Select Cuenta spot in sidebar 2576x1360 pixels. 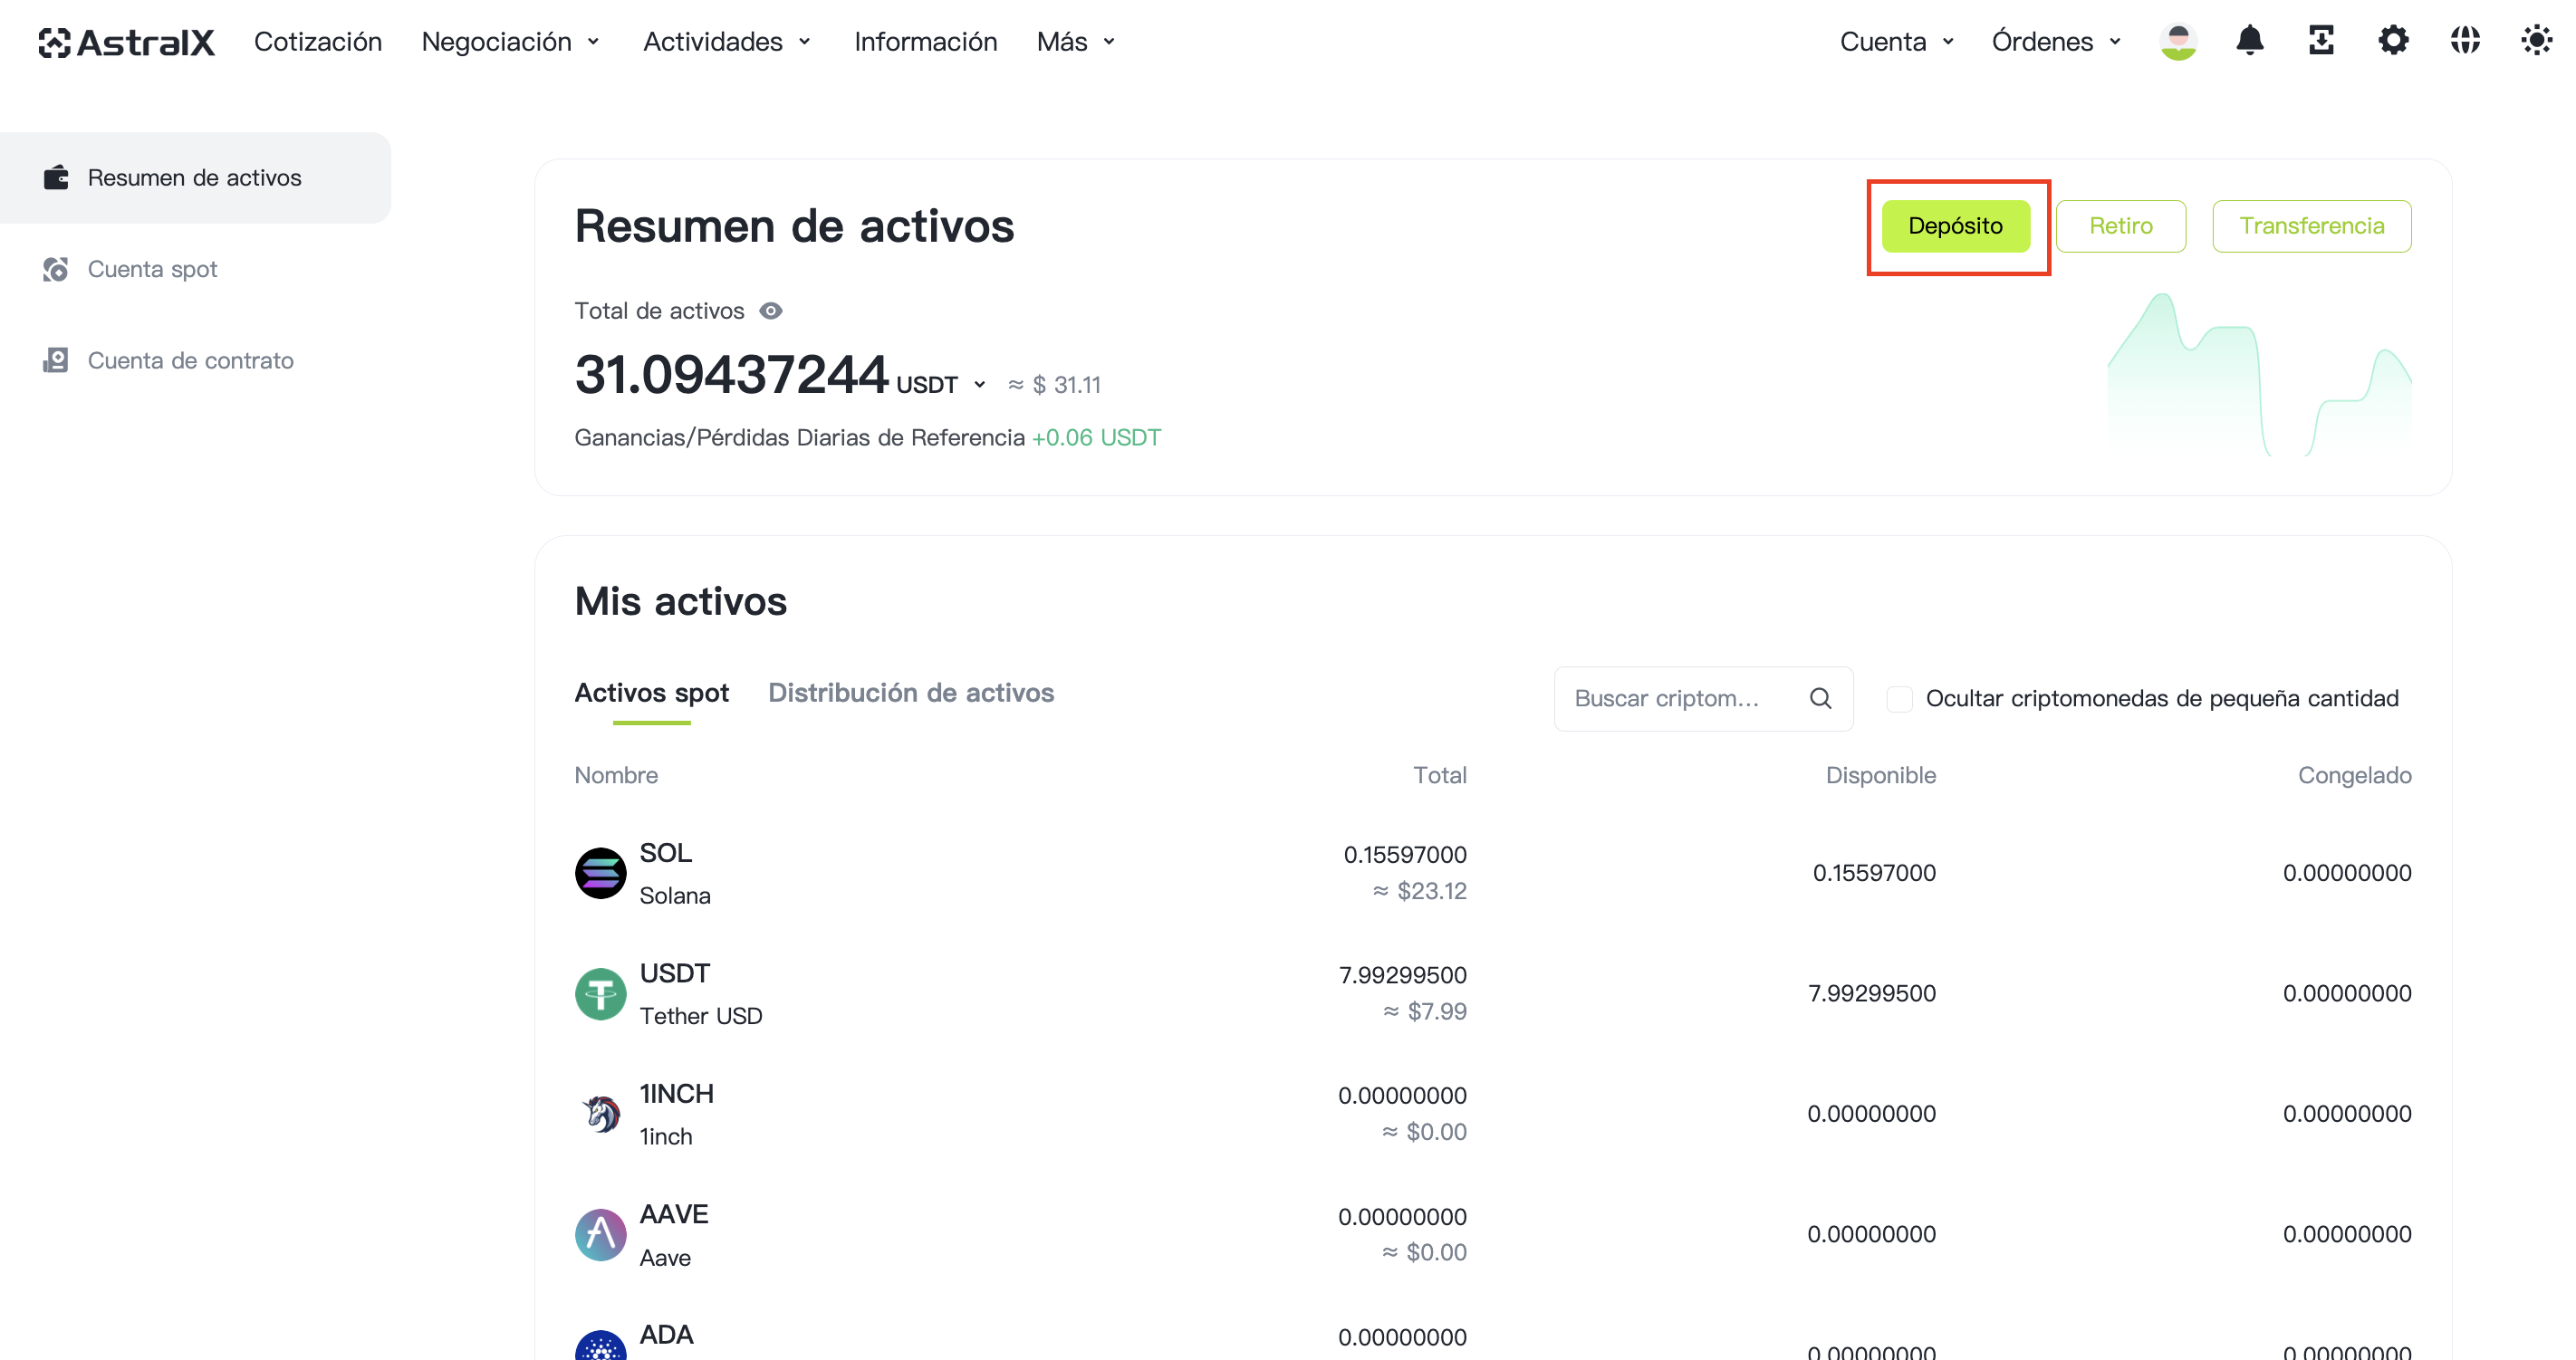coord(152,269)
